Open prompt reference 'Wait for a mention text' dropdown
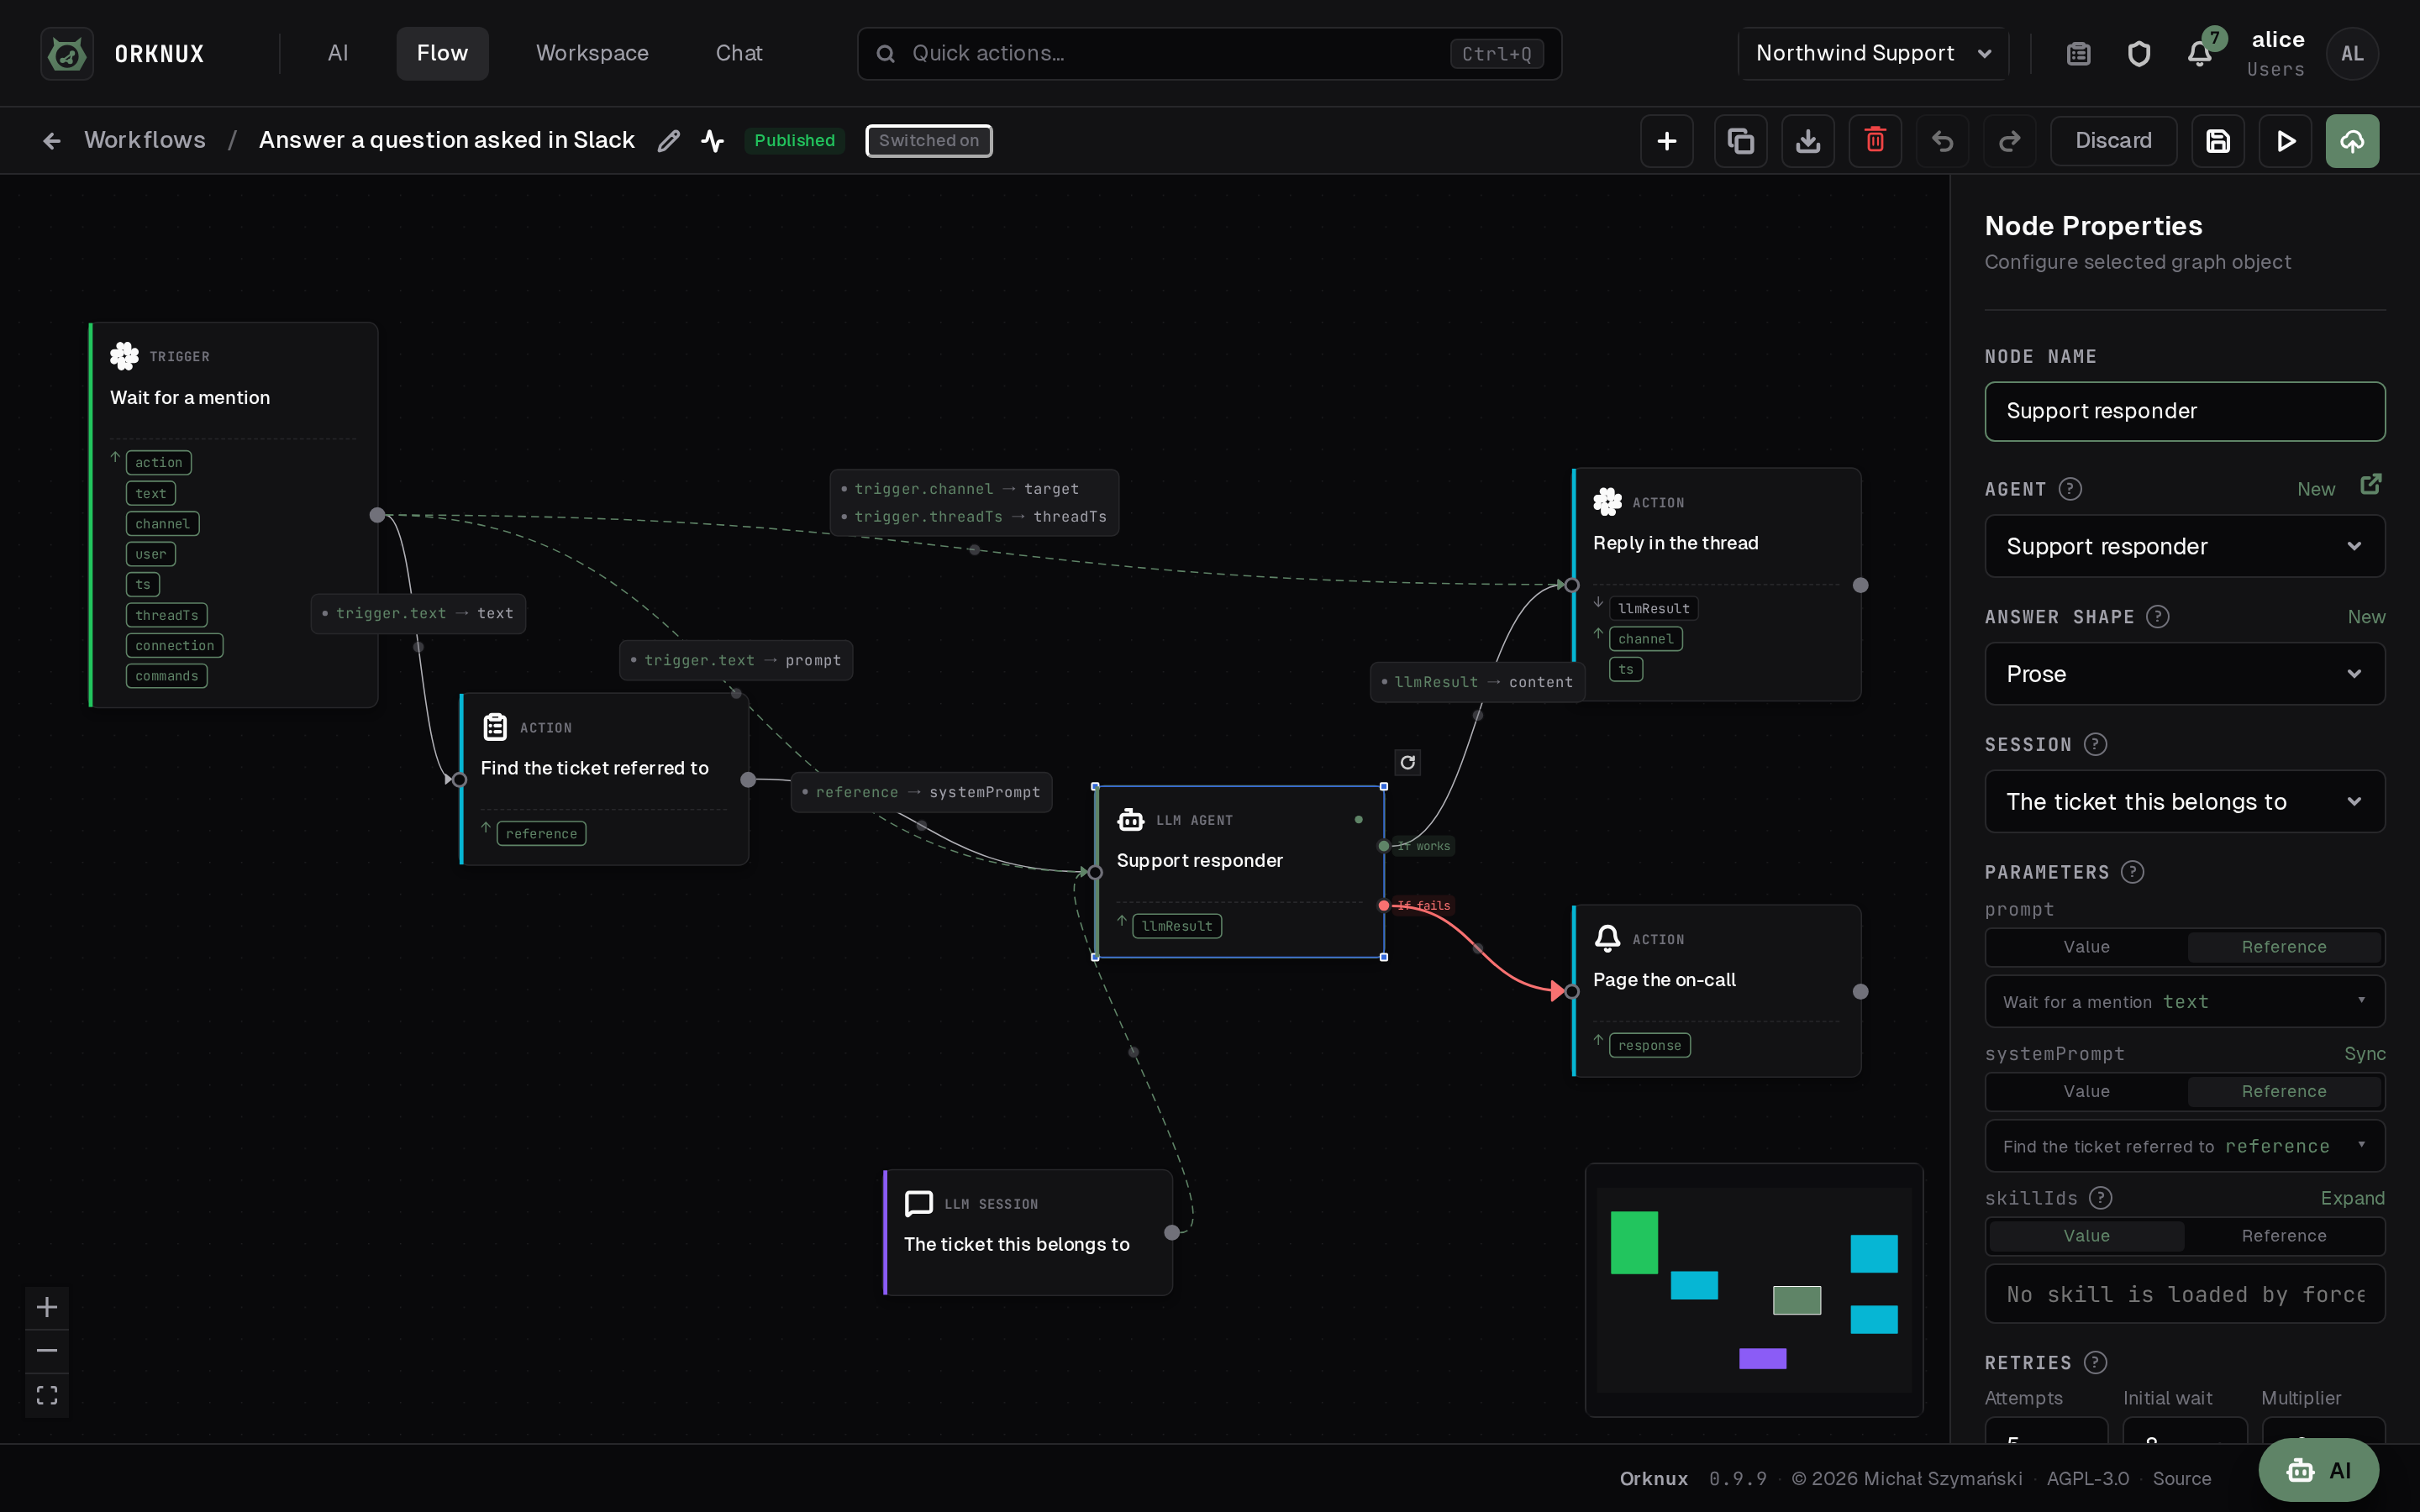 (2184, 1002)
